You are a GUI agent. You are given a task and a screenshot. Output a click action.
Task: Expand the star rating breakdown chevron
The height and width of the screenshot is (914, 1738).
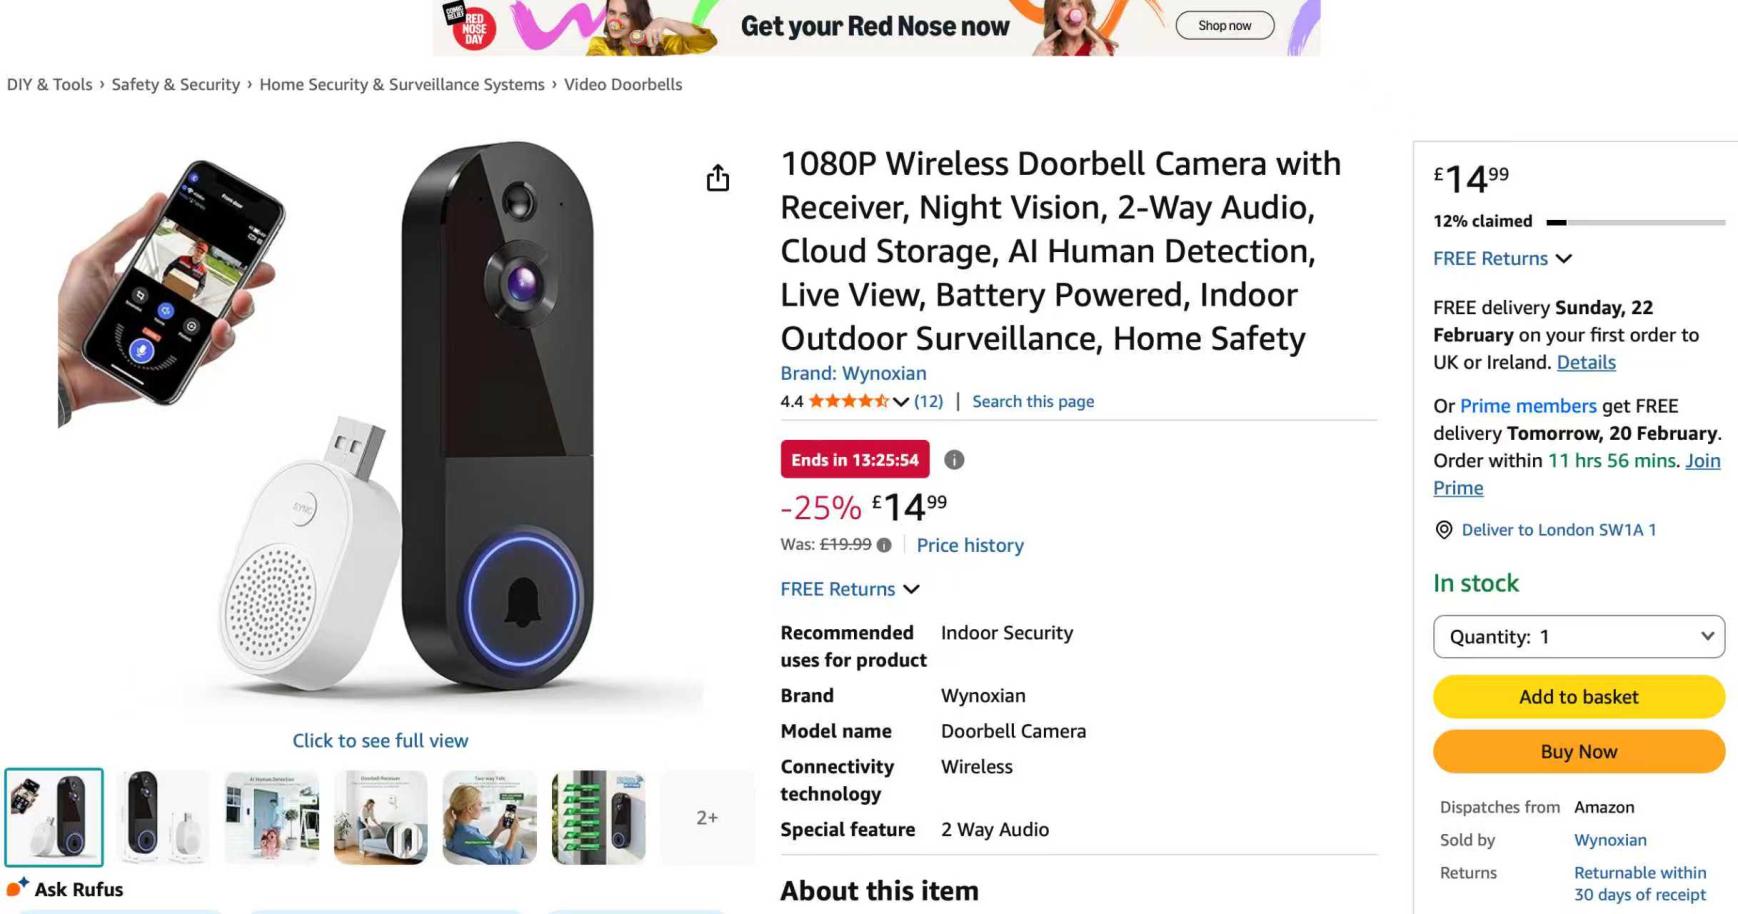tap(901, 402)
